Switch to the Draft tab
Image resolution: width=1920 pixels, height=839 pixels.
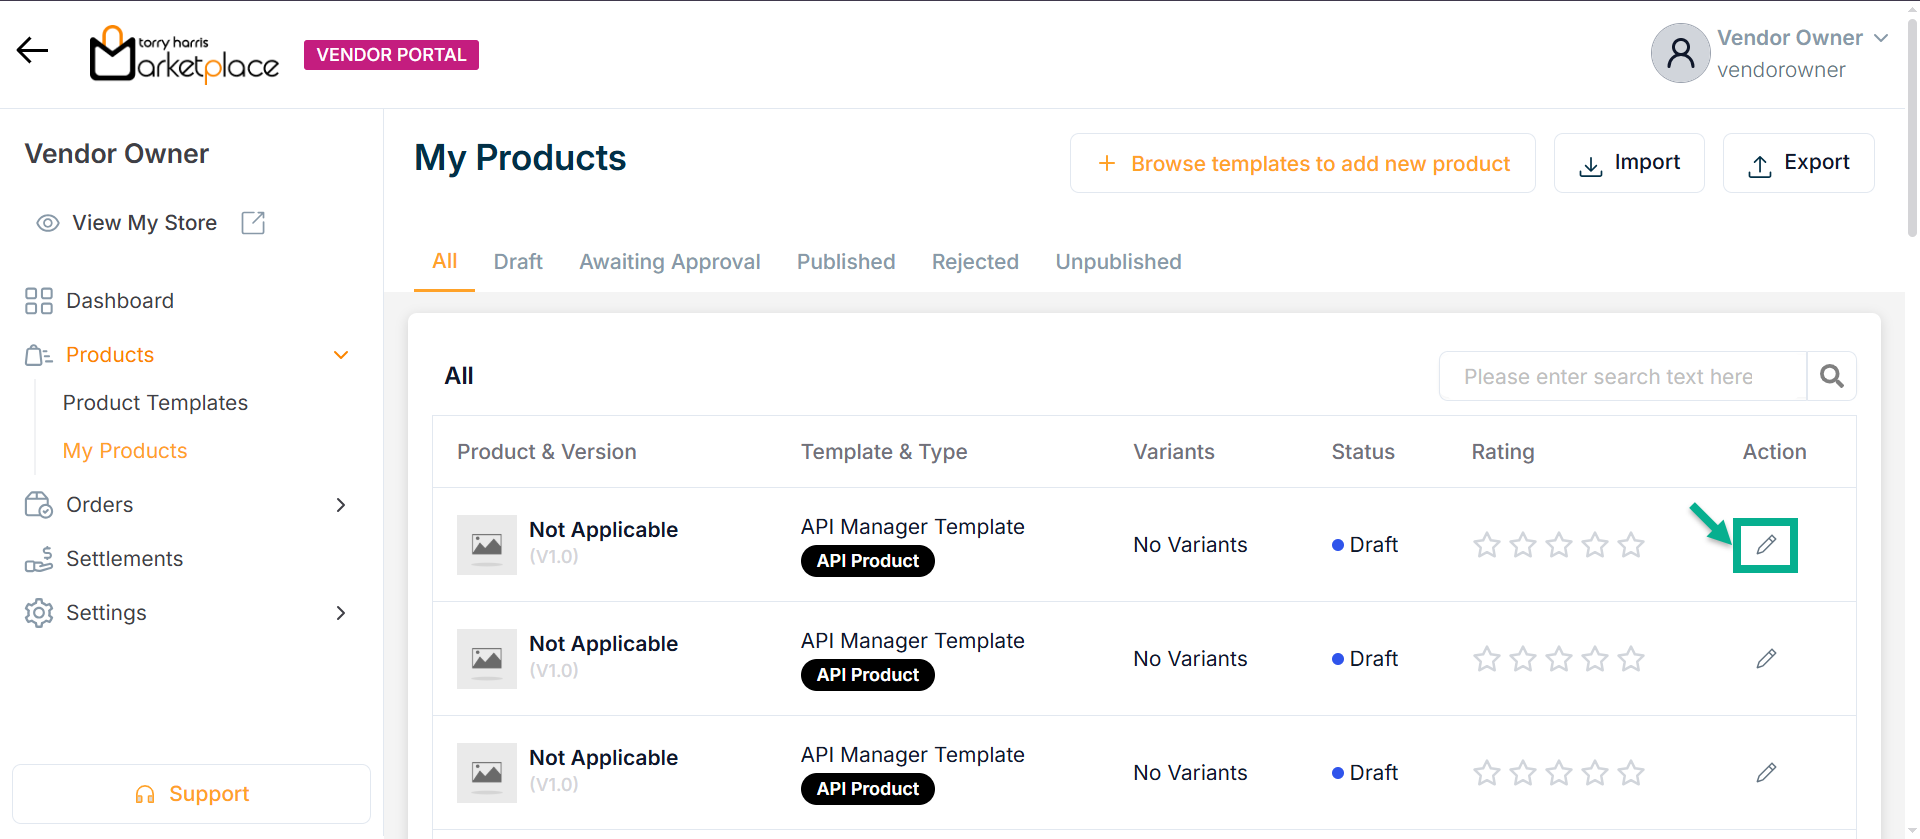pyautogui.click(x=518, y=262)
